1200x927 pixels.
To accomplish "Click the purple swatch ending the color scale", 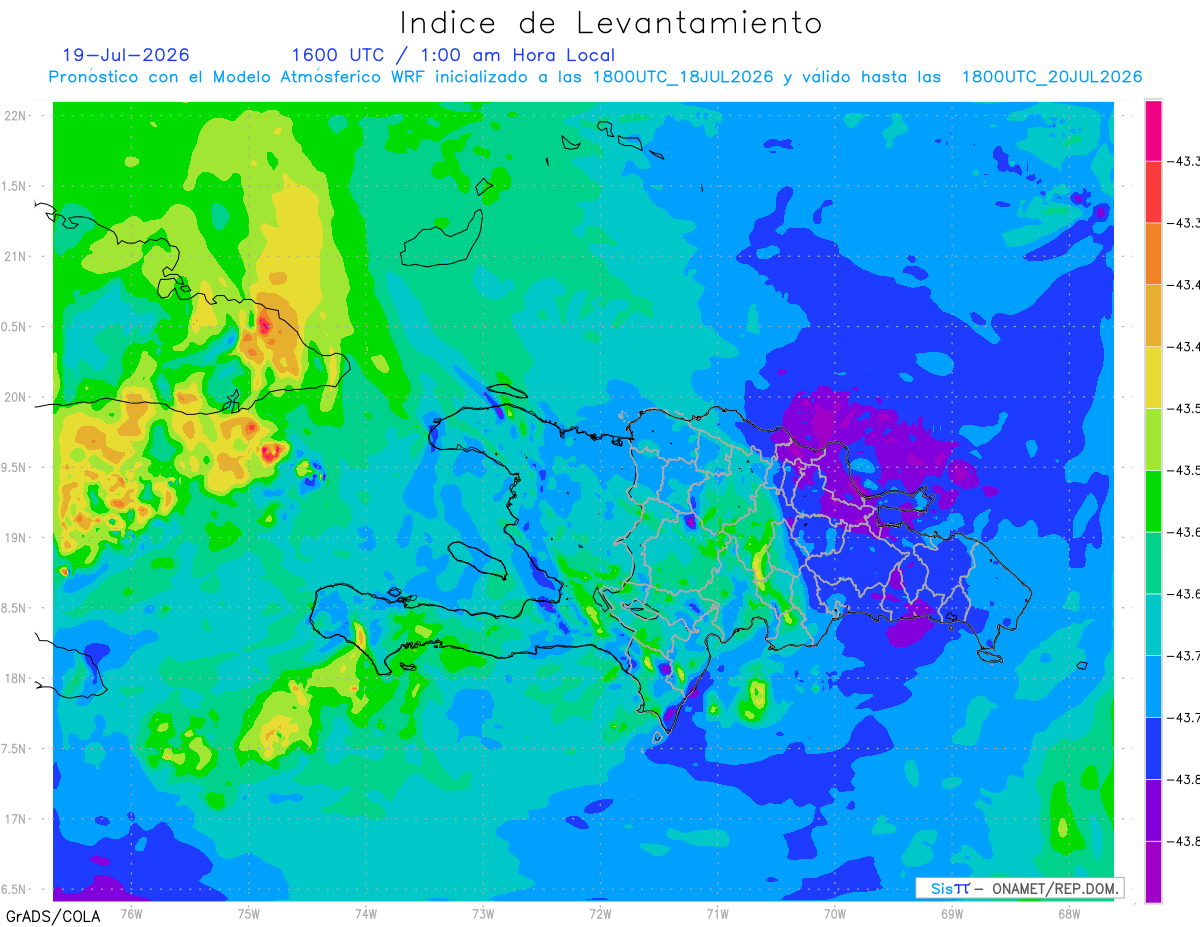I will tap(1153, 871).
